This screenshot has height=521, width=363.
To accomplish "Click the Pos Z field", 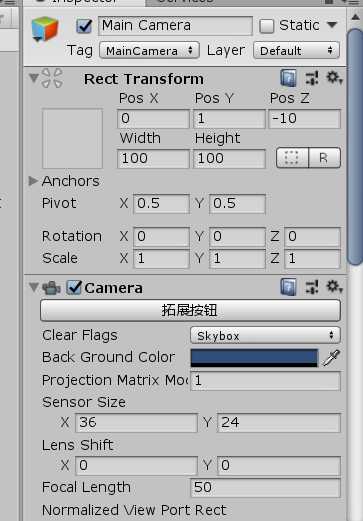I will coord(305,119).
